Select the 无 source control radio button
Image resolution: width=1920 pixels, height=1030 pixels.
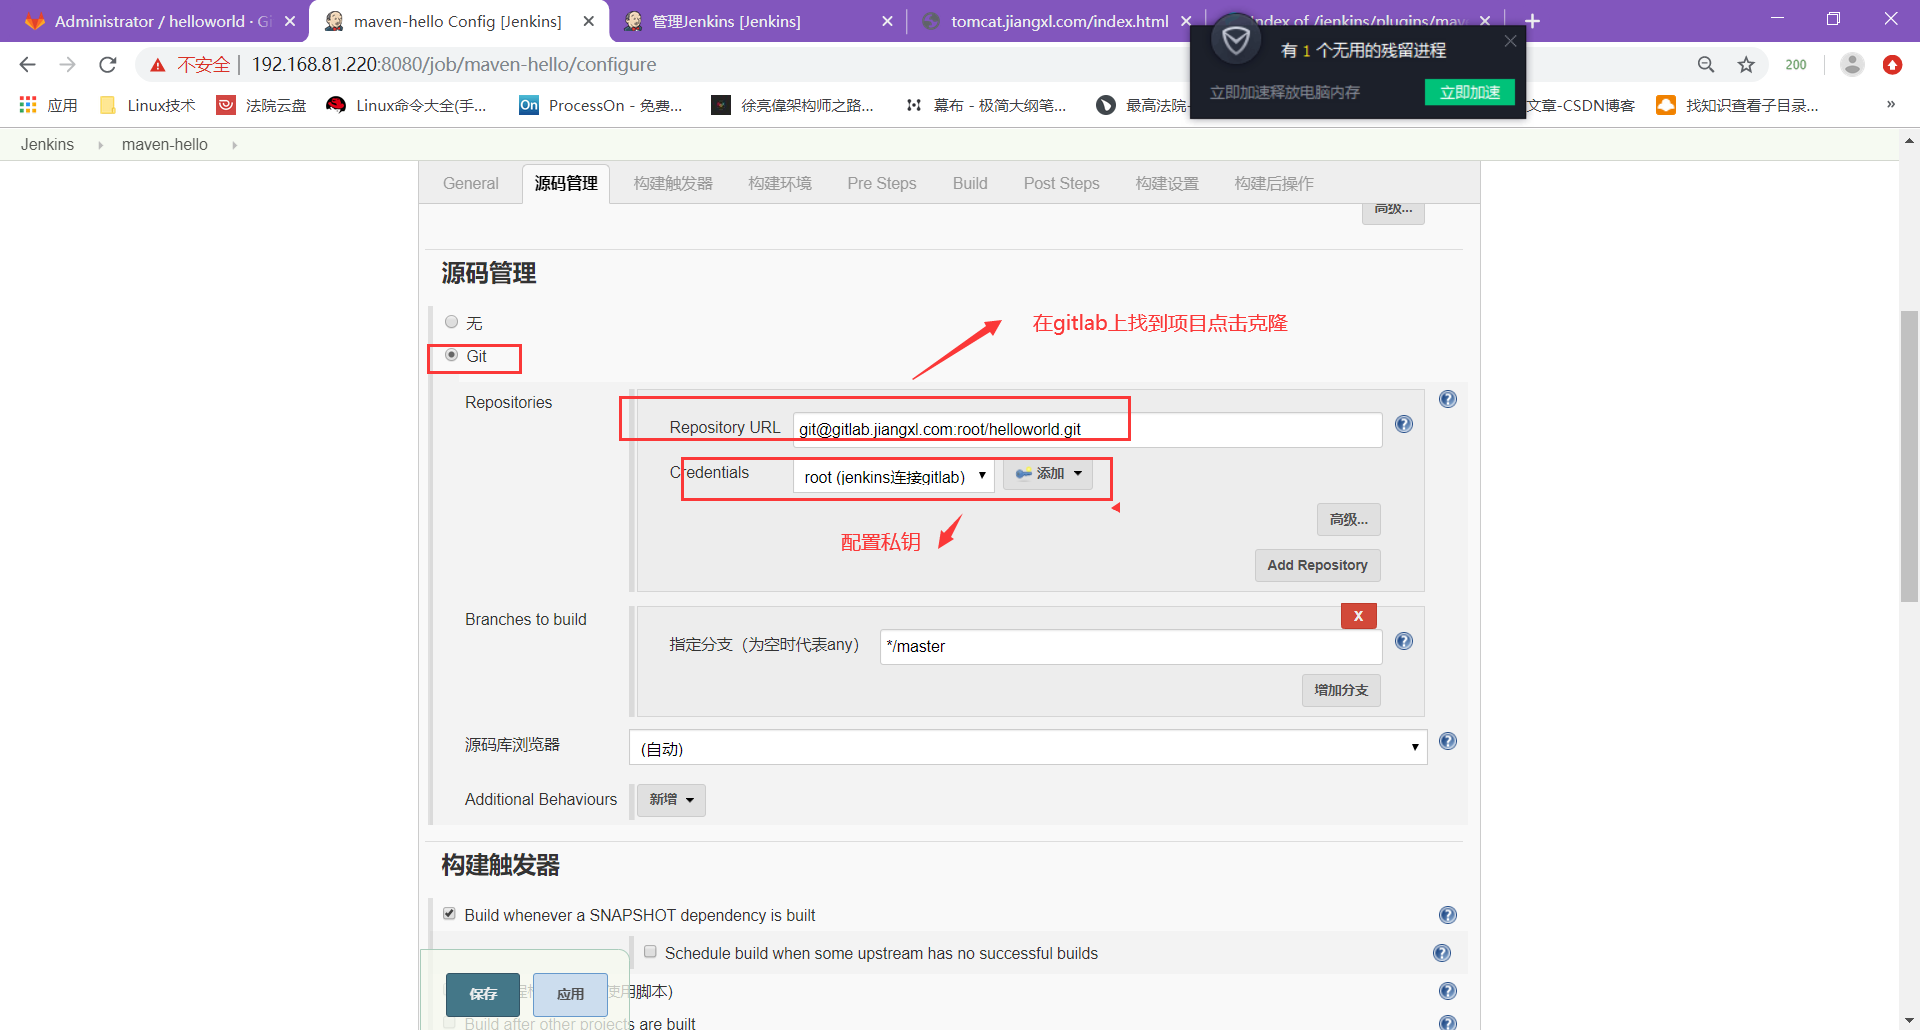(x=452, y=322)
